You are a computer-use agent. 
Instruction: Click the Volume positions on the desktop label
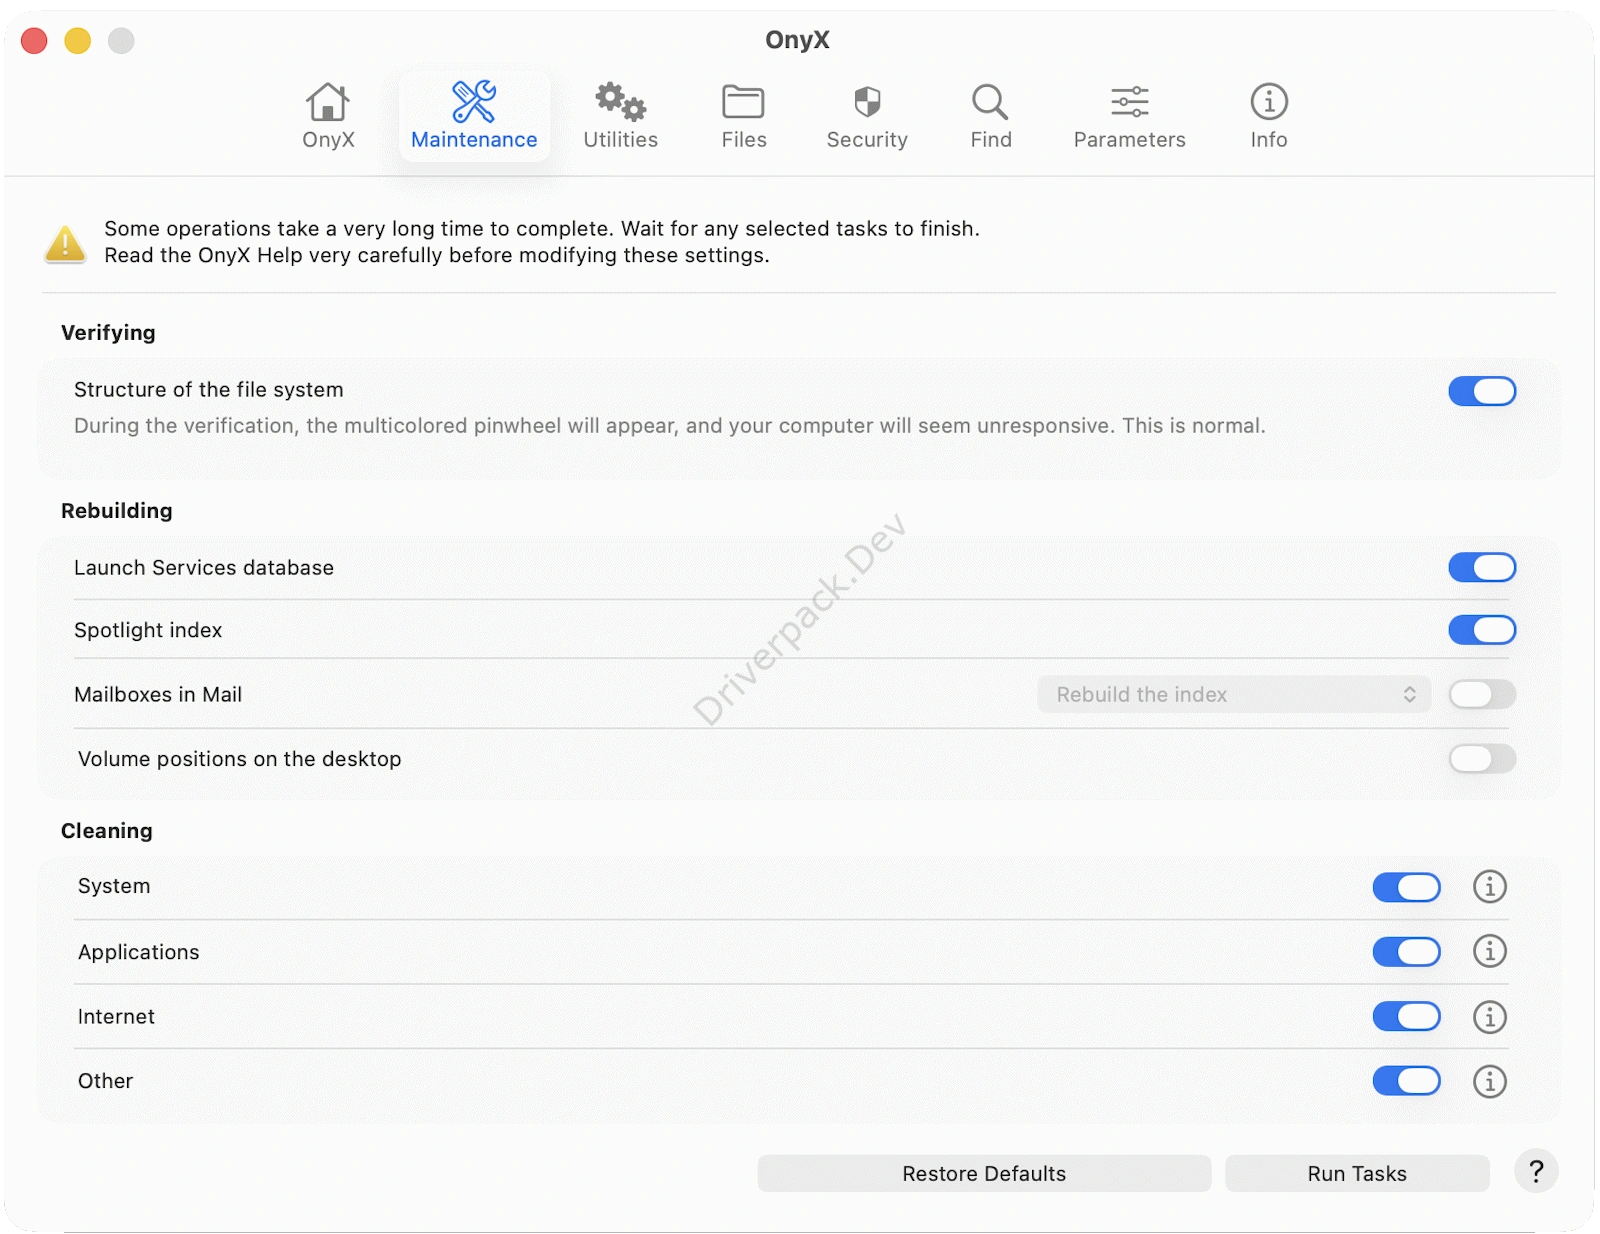click(240, 759)
